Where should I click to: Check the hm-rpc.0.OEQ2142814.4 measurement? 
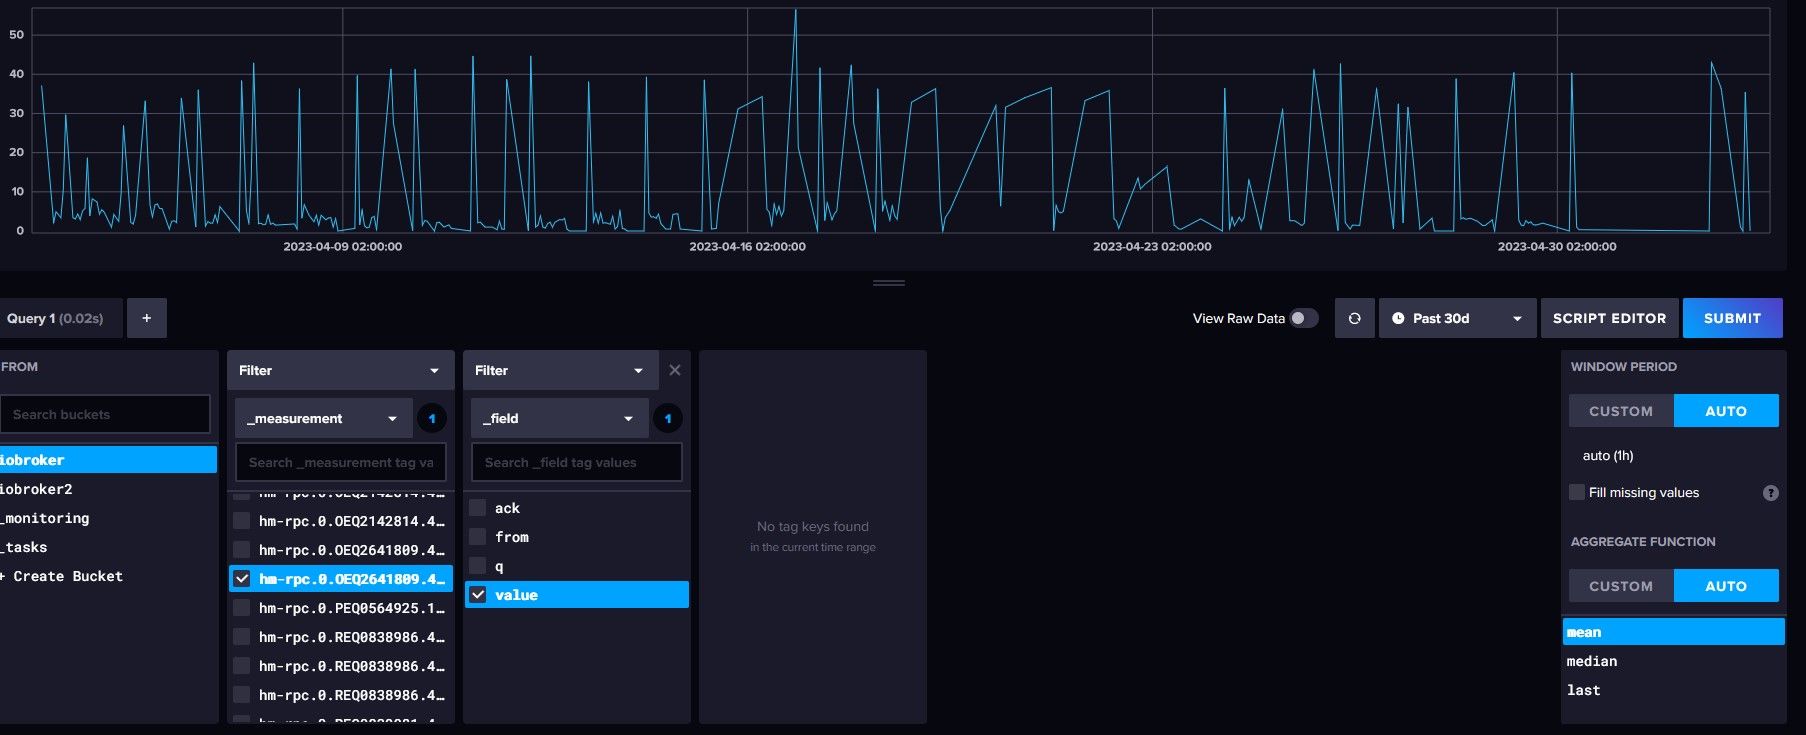pyautogui.click(x=242, y=521)
